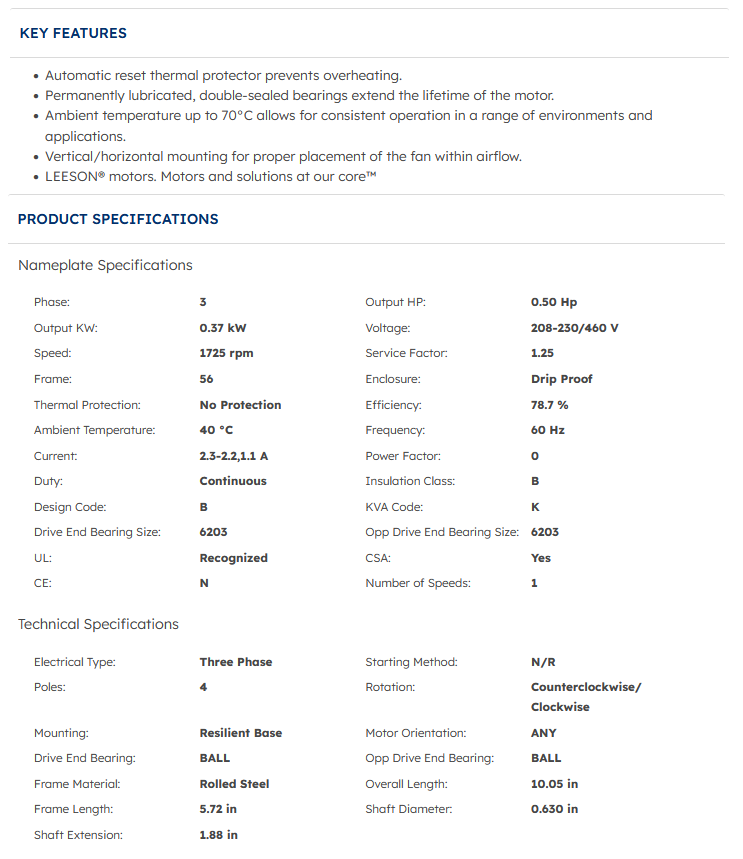
Task: Click the Shaft Extension label
Action: click(x=78, y=835)
